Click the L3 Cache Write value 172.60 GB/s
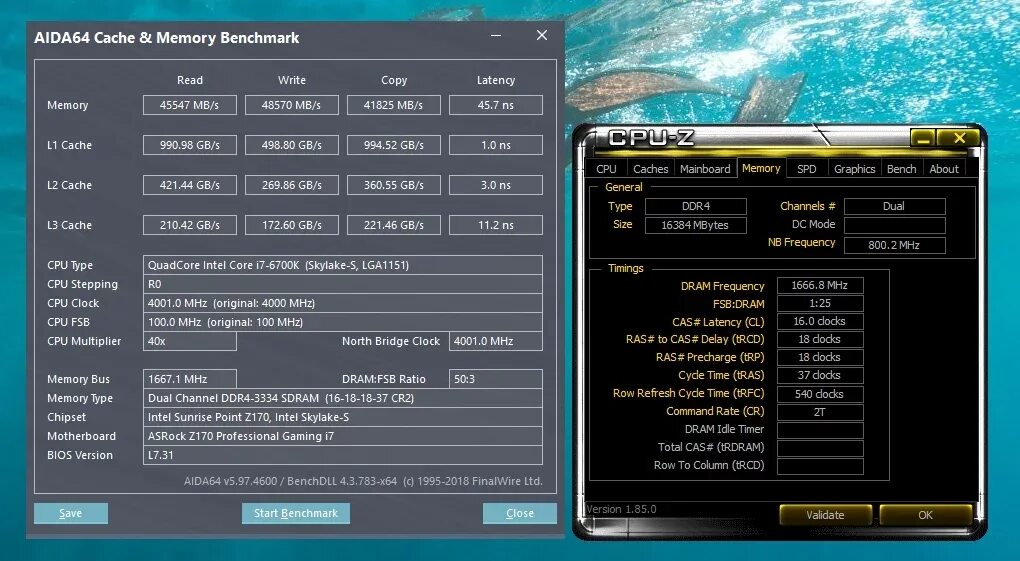The width and height of the screenshot is (1020, 561). pyautogui.click(x=291, y=225)
